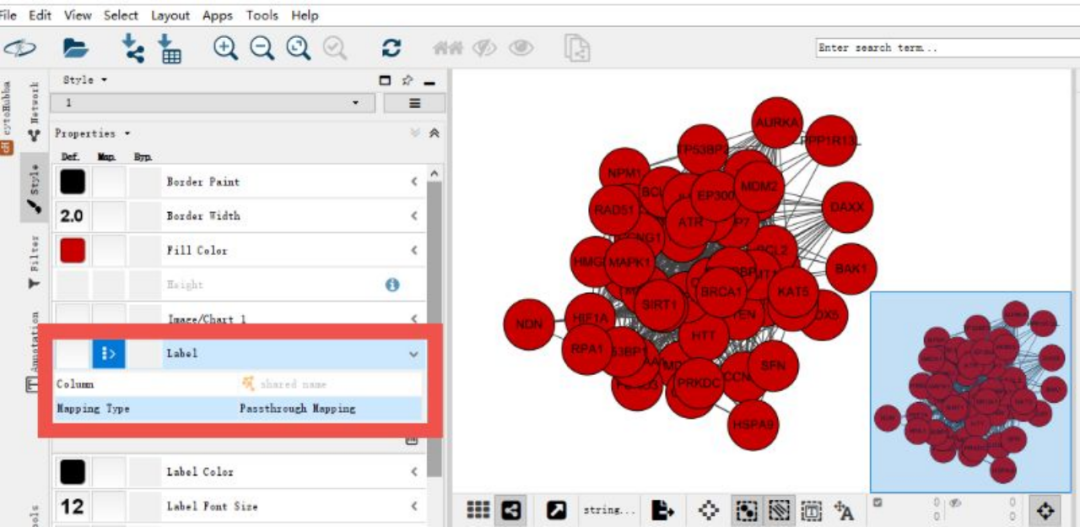Click the New Network from Selection icon

coord(577,48)
